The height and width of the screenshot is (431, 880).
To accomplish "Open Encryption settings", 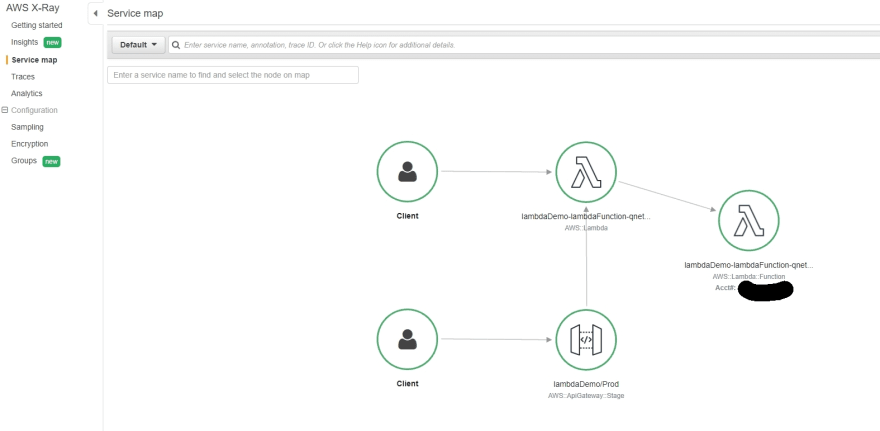I will click(x=30, y=144).
